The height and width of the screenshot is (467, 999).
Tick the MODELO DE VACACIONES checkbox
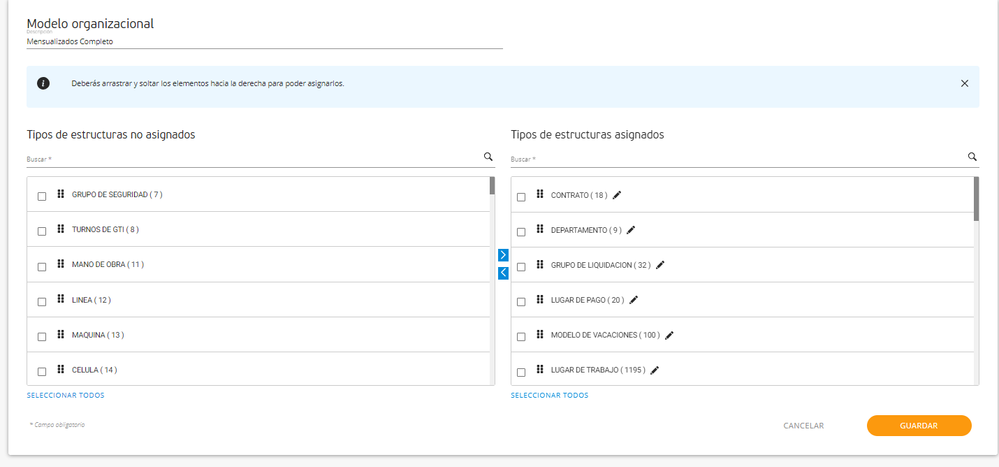[x=521, y=338]
